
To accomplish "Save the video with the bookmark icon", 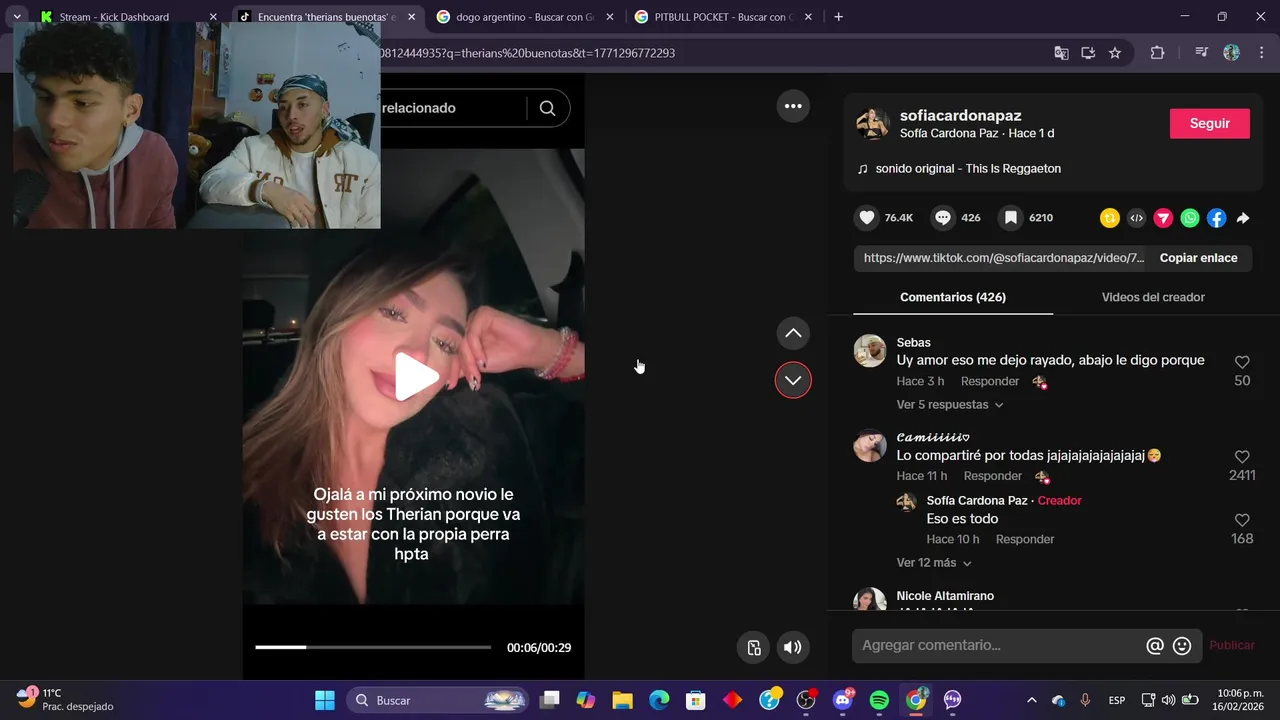I will (x=1011, y=218).
